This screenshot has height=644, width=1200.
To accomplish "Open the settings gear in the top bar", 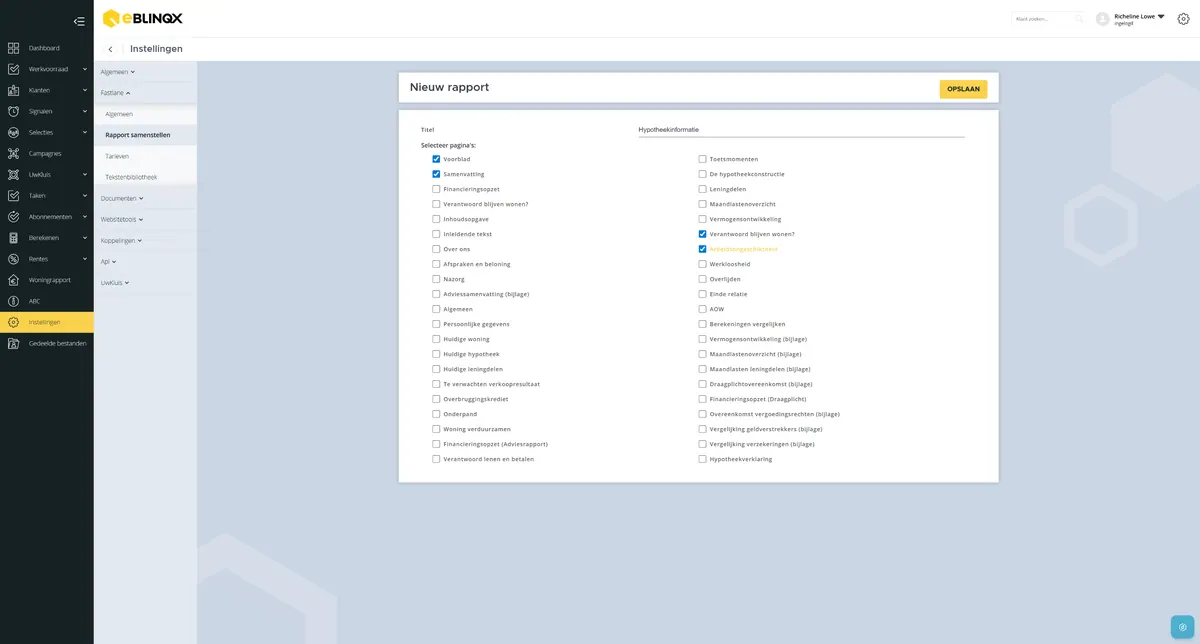I will (x=1184, y=19).
